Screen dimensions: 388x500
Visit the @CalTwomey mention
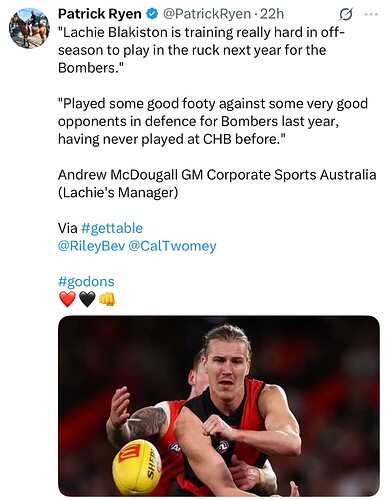[x=172, y=246]
